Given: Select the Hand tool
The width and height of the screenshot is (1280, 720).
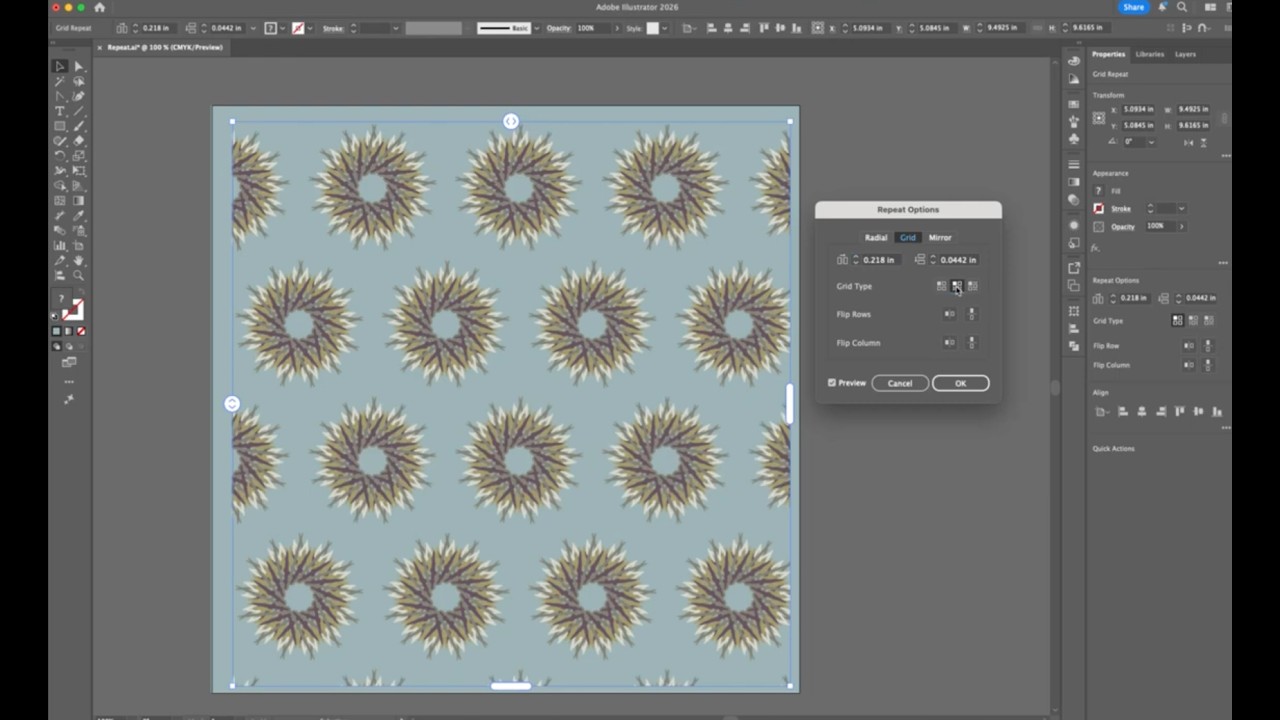Looking at the screenshot, I should [x=79, y=261].
